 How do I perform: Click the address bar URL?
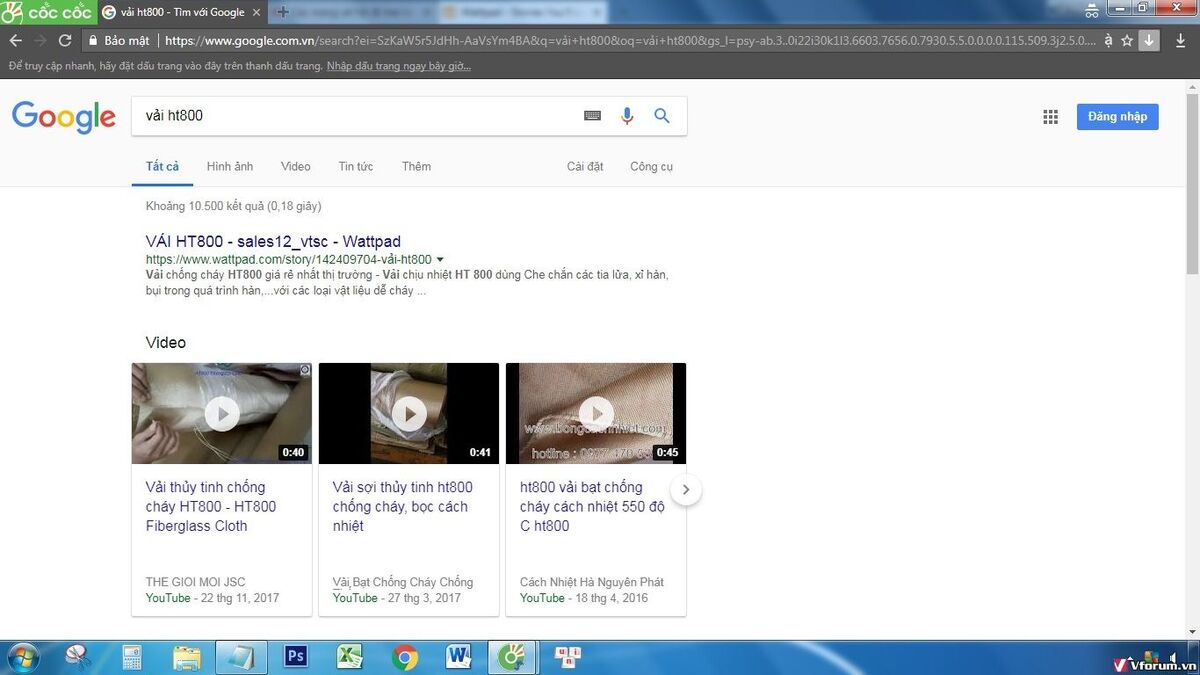coord(630,41)
